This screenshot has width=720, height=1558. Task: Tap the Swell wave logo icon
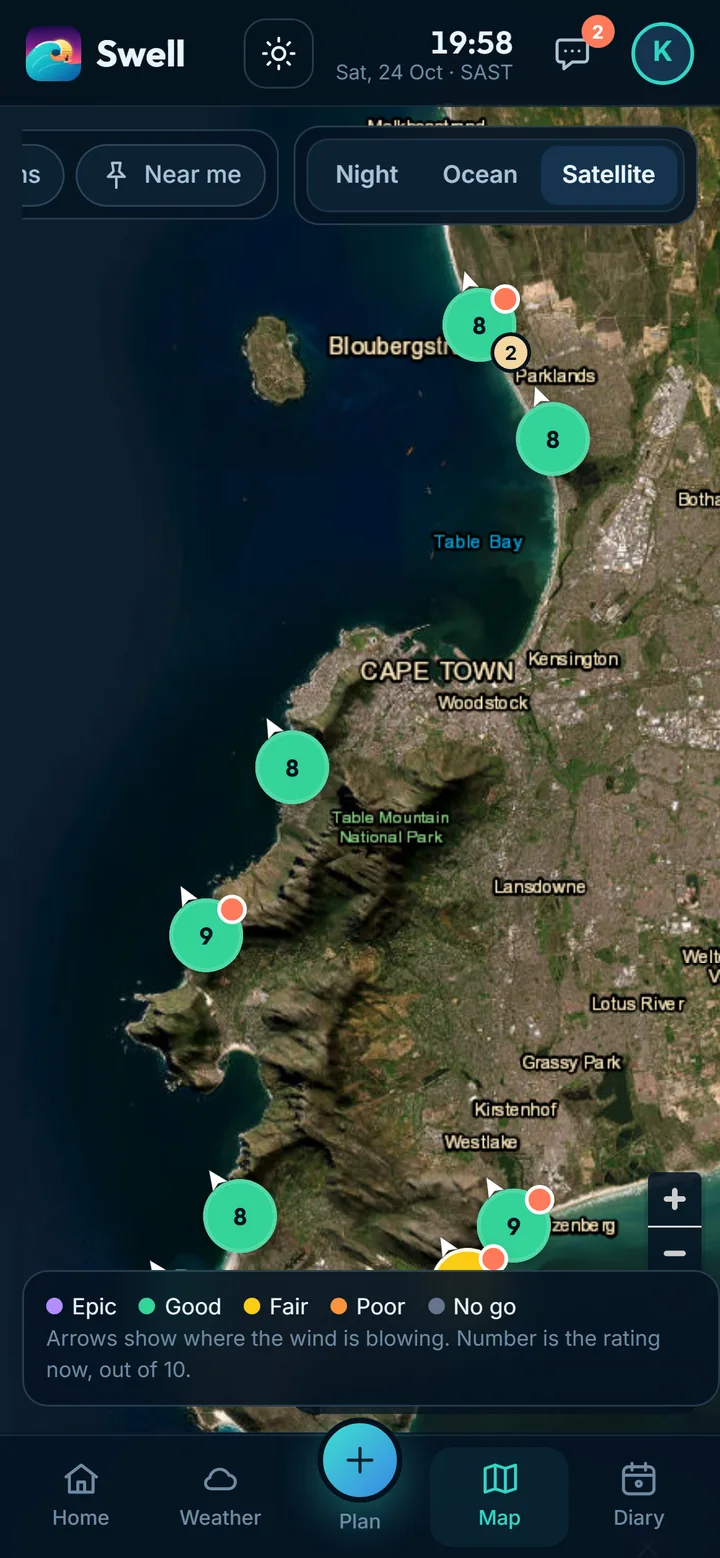(53, 53)
